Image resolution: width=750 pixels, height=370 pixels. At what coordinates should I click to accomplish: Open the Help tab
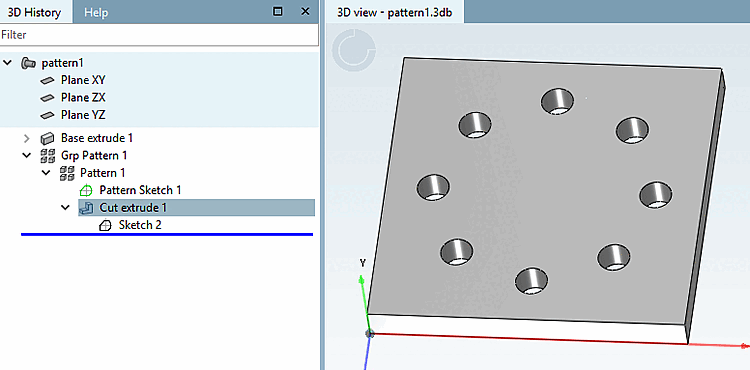[x=96, y=12]
